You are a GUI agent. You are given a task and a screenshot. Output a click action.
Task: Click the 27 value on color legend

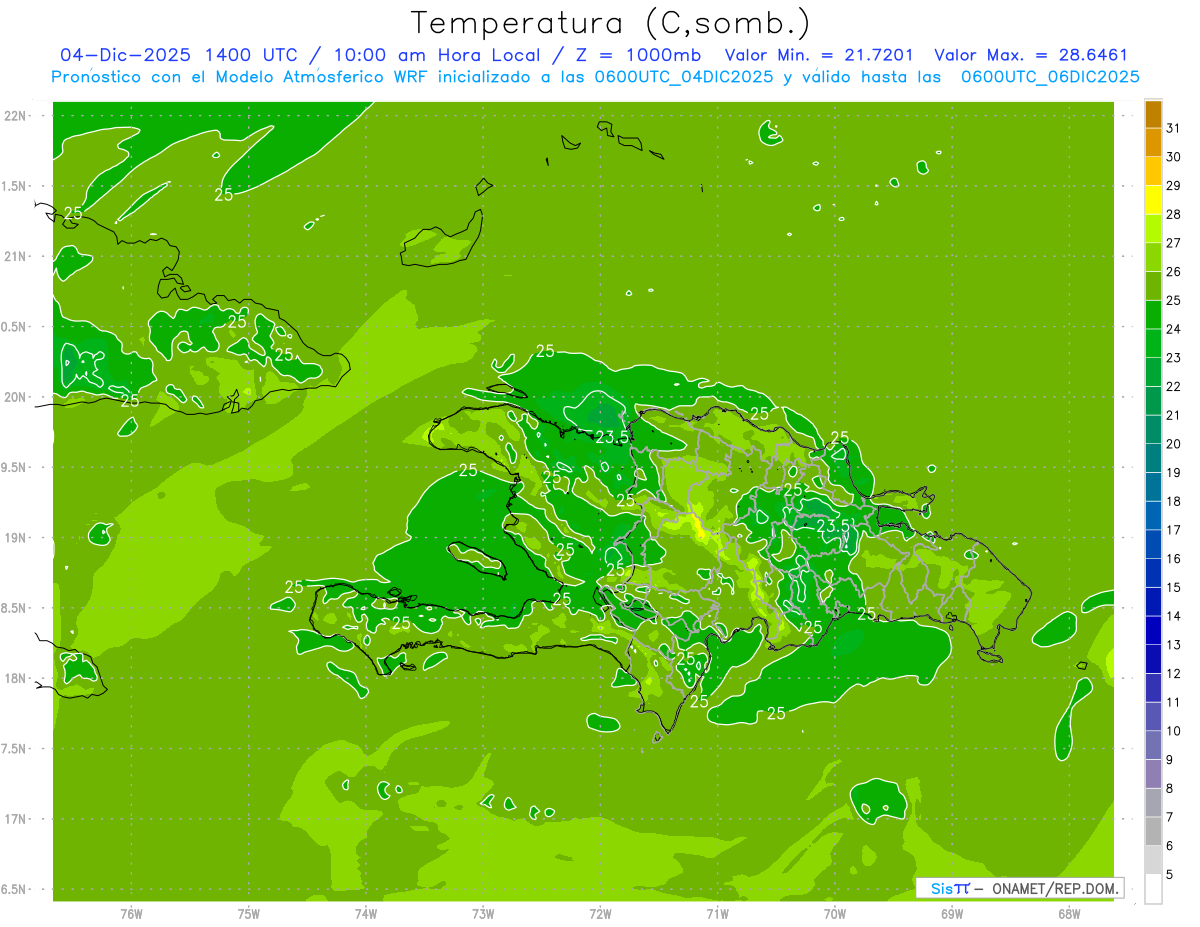tap(1174, 243)
